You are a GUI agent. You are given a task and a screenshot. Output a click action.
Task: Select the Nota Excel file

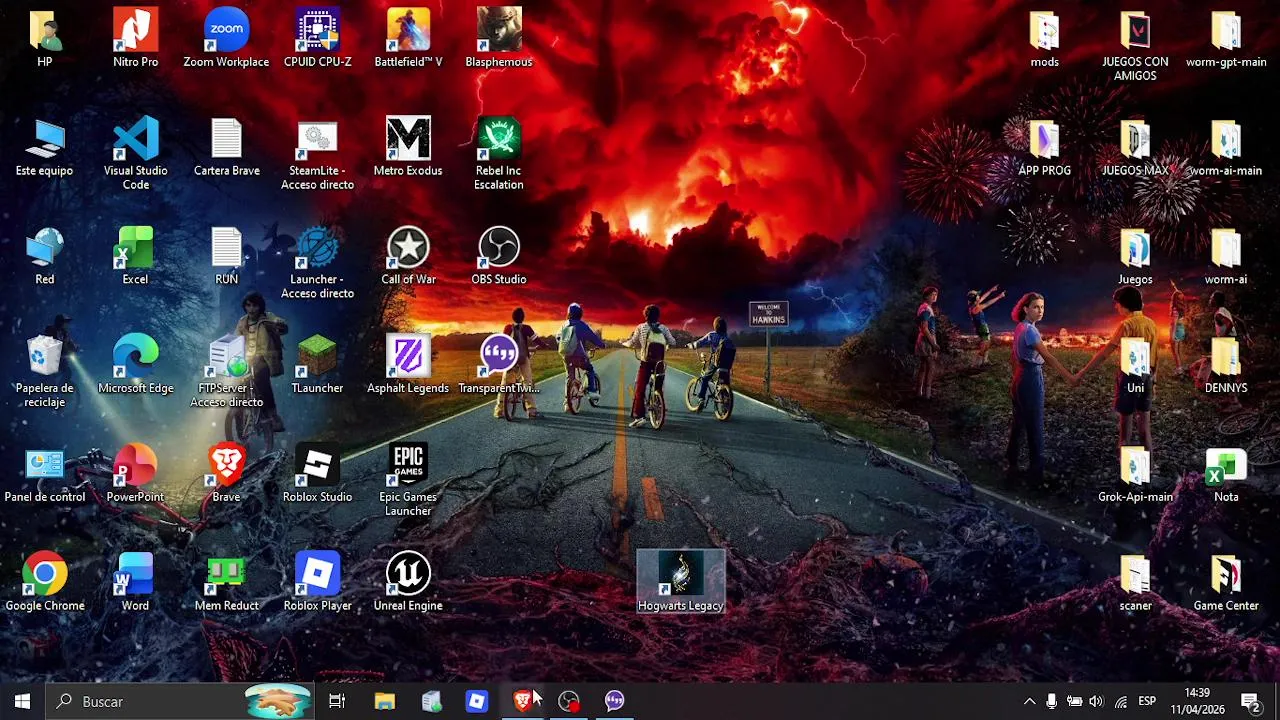1226,474
